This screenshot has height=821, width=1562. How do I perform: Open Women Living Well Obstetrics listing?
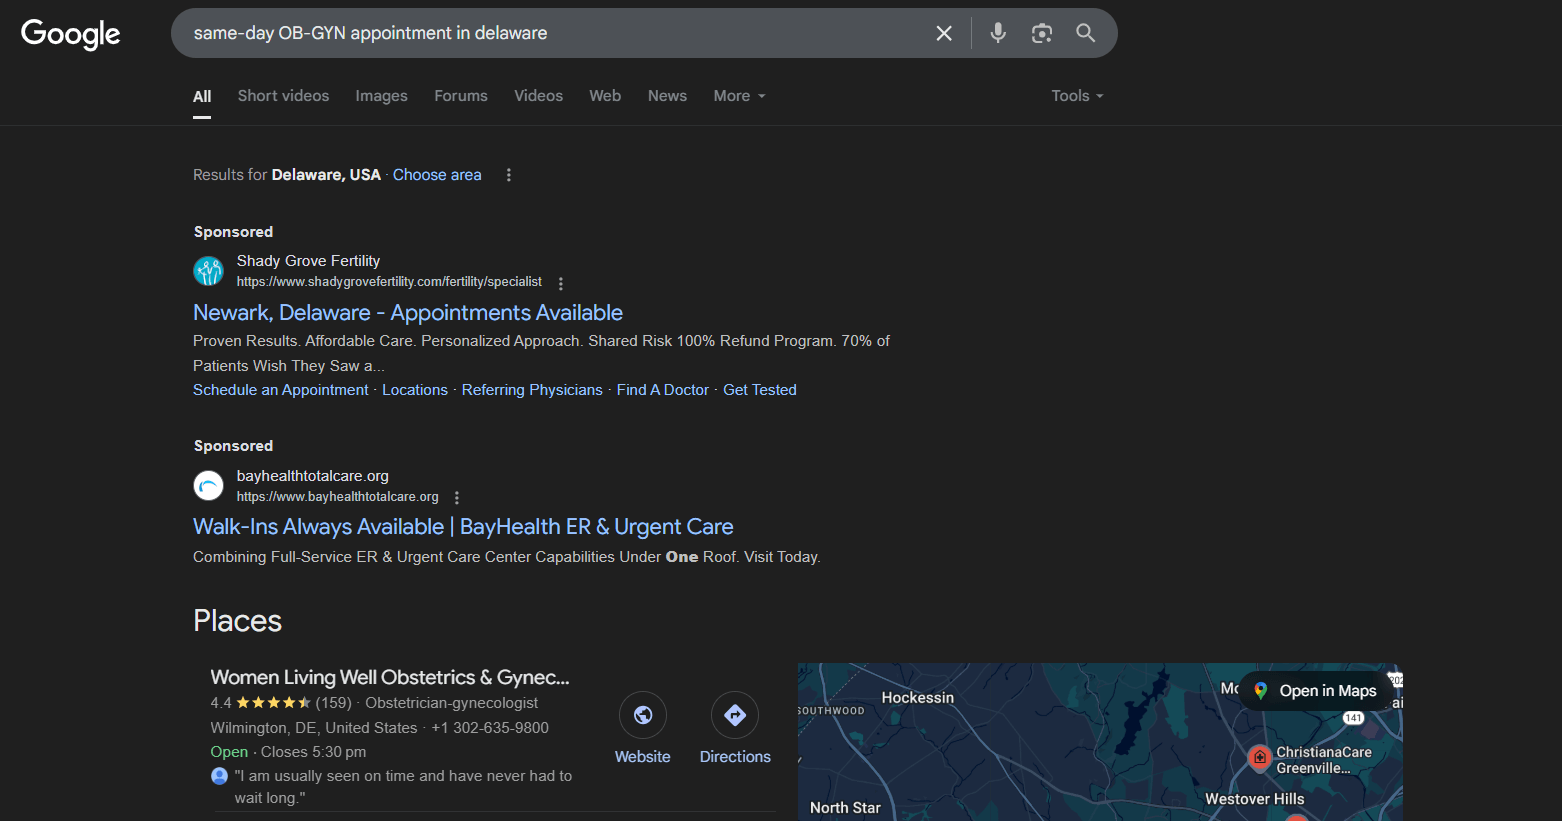click(390, 677)
